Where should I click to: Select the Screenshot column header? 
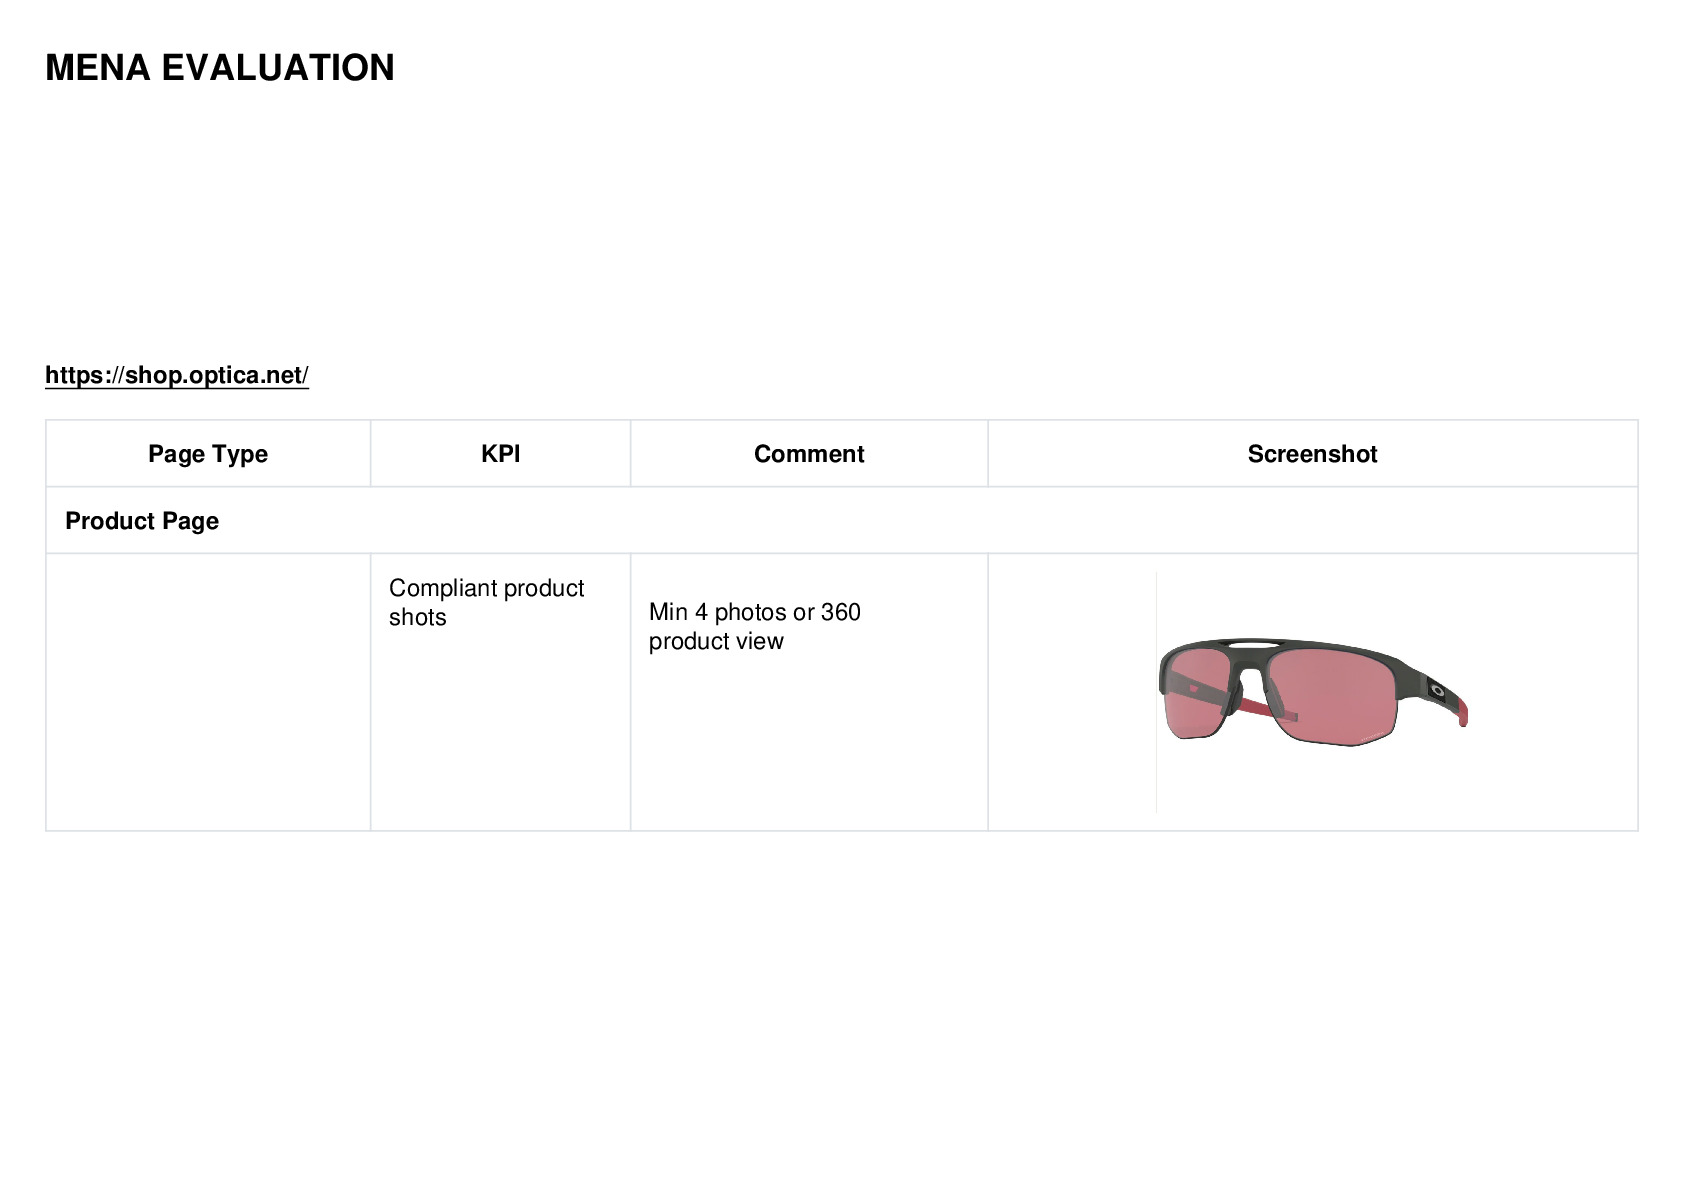point(1312,454)
